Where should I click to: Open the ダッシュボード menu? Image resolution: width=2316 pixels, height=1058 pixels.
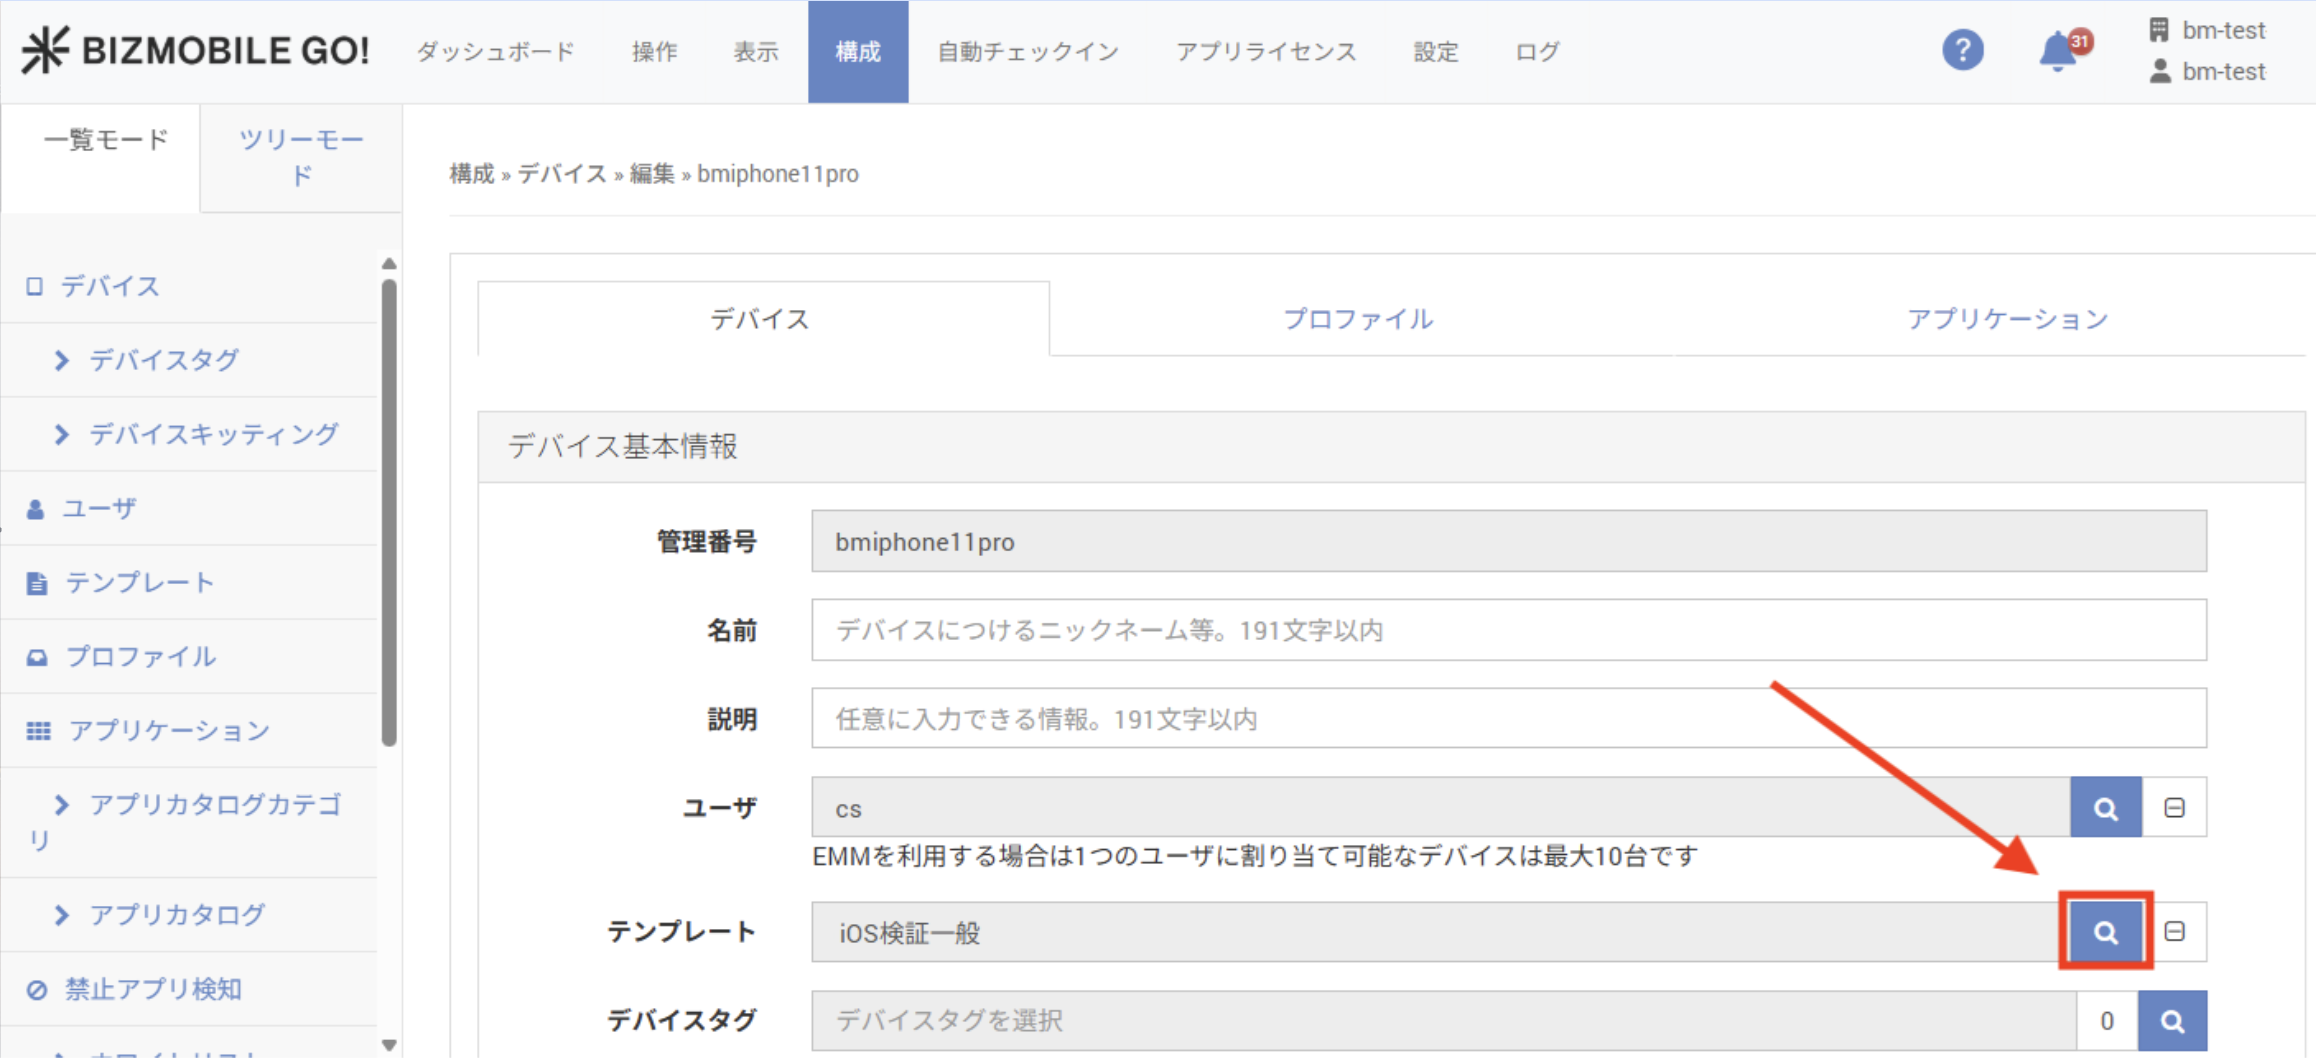(x=495, y=52)
